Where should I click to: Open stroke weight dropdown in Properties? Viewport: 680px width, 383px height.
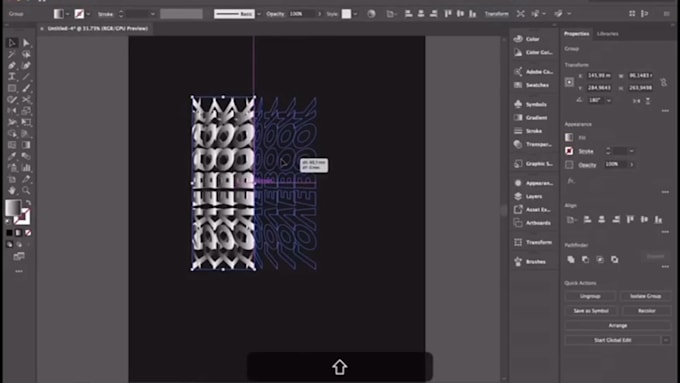(x=631, y=151)
